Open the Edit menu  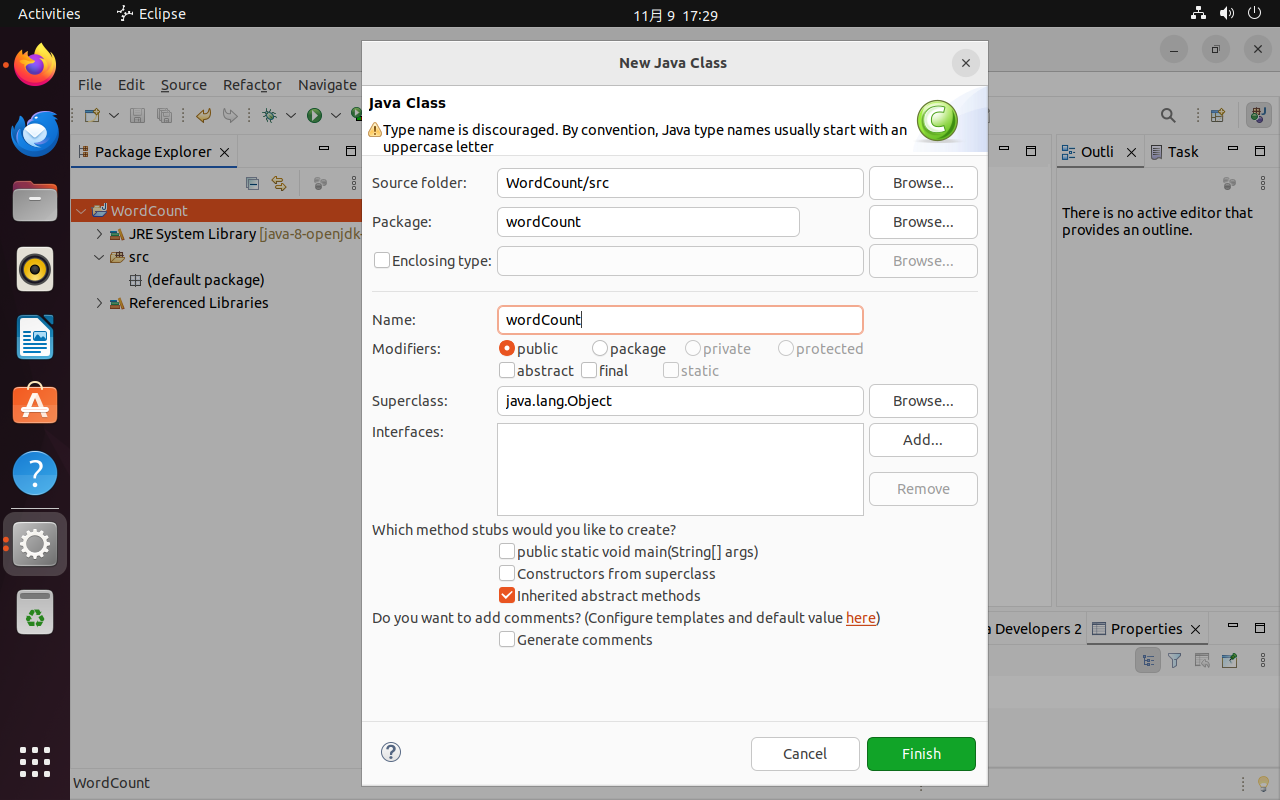coord(131,85)
